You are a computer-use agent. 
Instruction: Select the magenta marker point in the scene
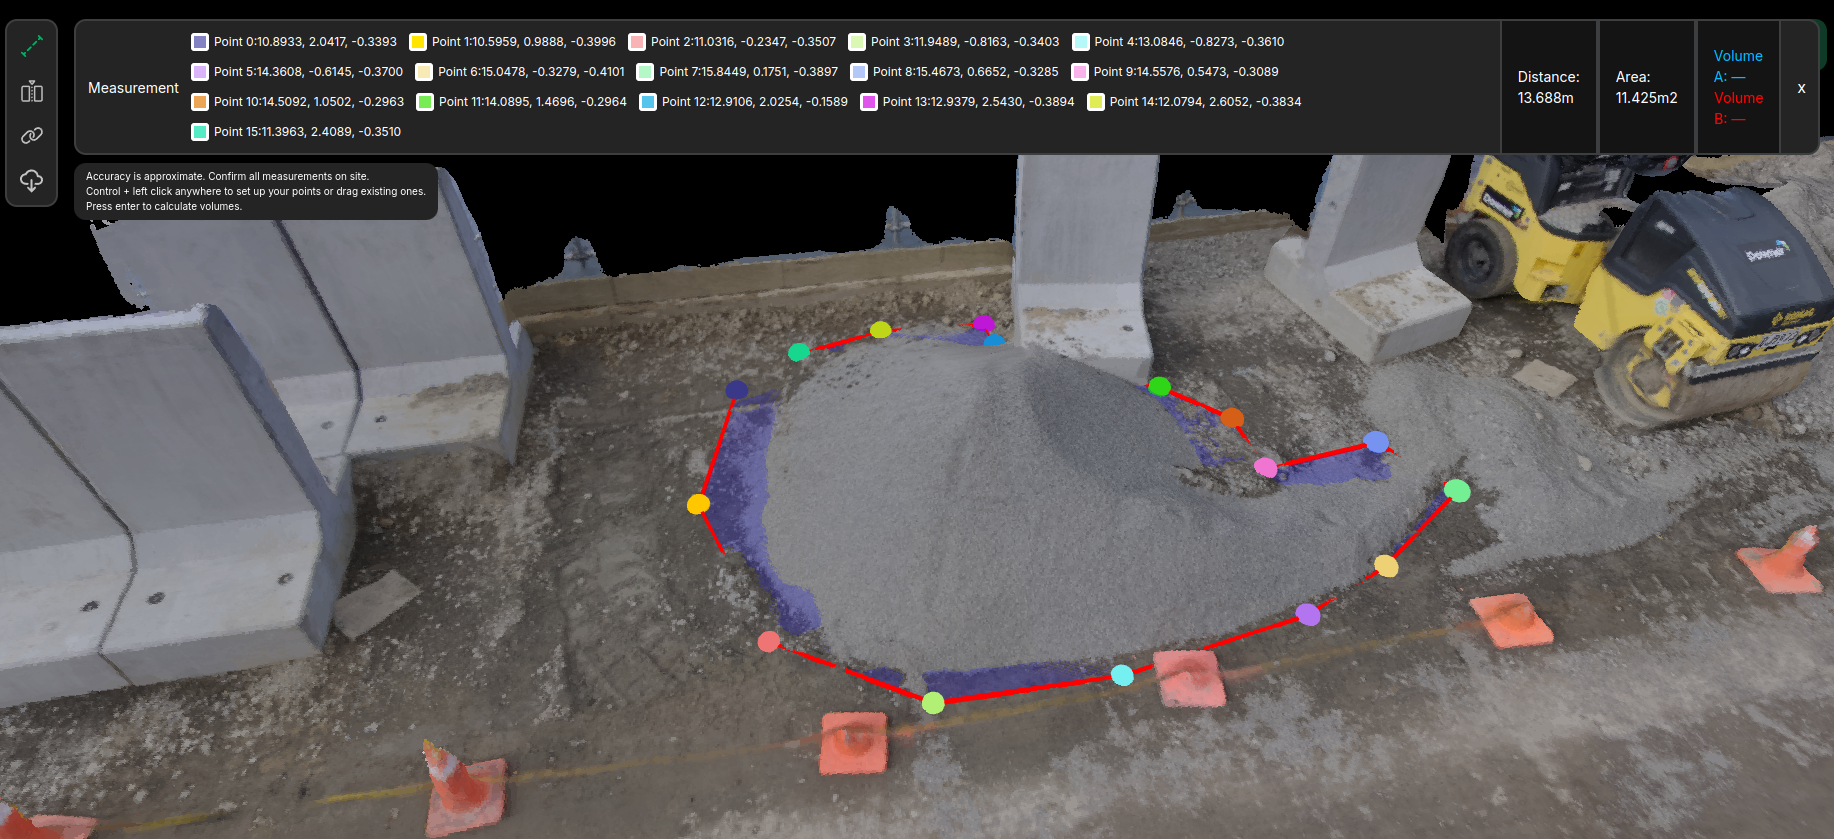[983, 323]
